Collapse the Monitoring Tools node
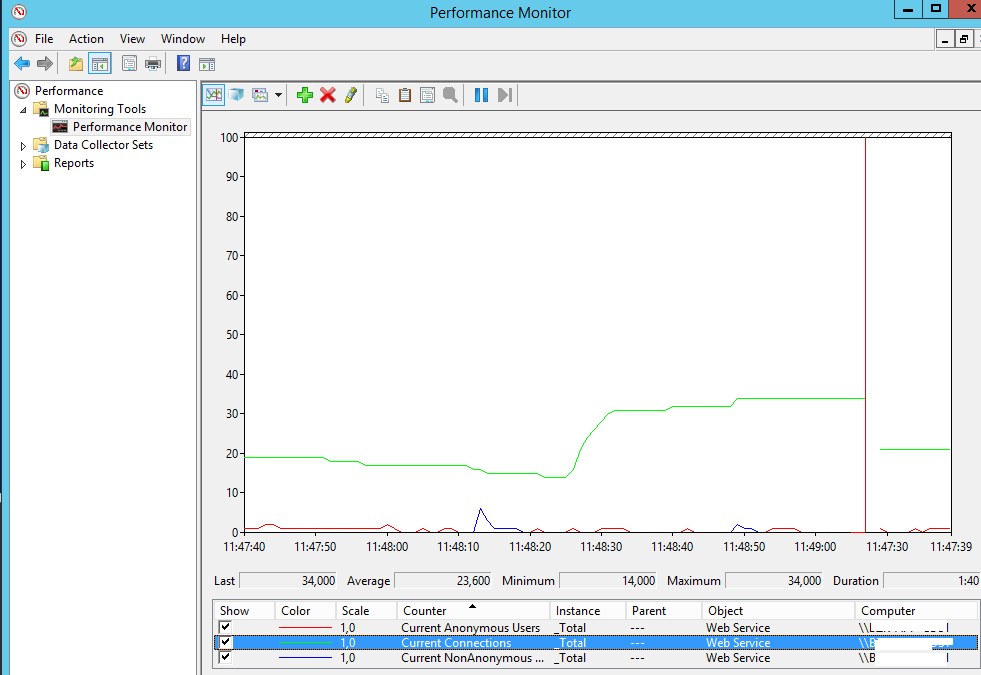This screenshot has height=675, width=981. 23,109
